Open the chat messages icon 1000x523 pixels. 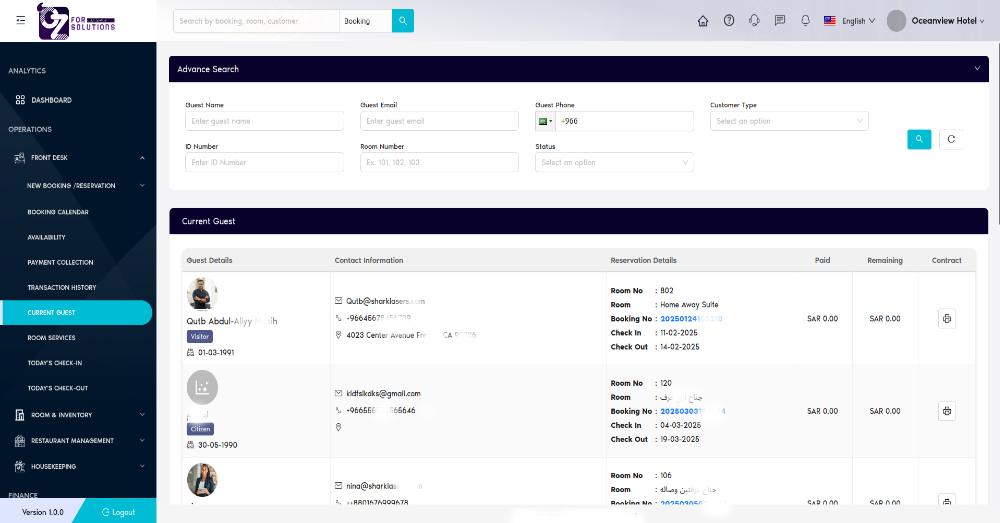780,21
